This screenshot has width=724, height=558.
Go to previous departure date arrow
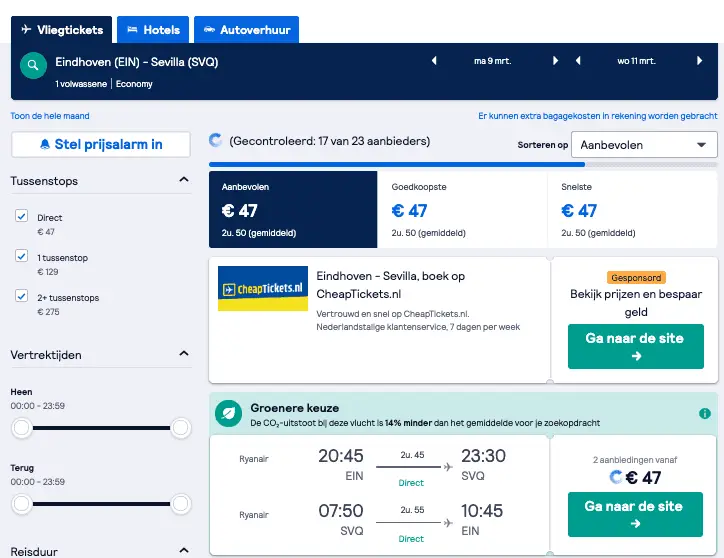pyautogui.click(x=434, y=61)
